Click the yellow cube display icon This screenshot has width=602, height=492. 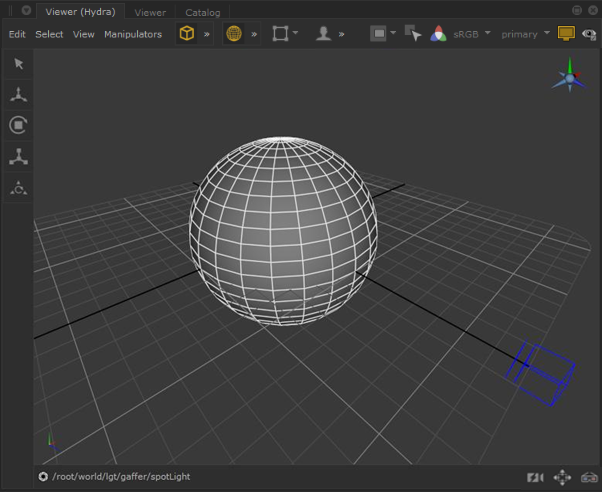click(186, 34)
